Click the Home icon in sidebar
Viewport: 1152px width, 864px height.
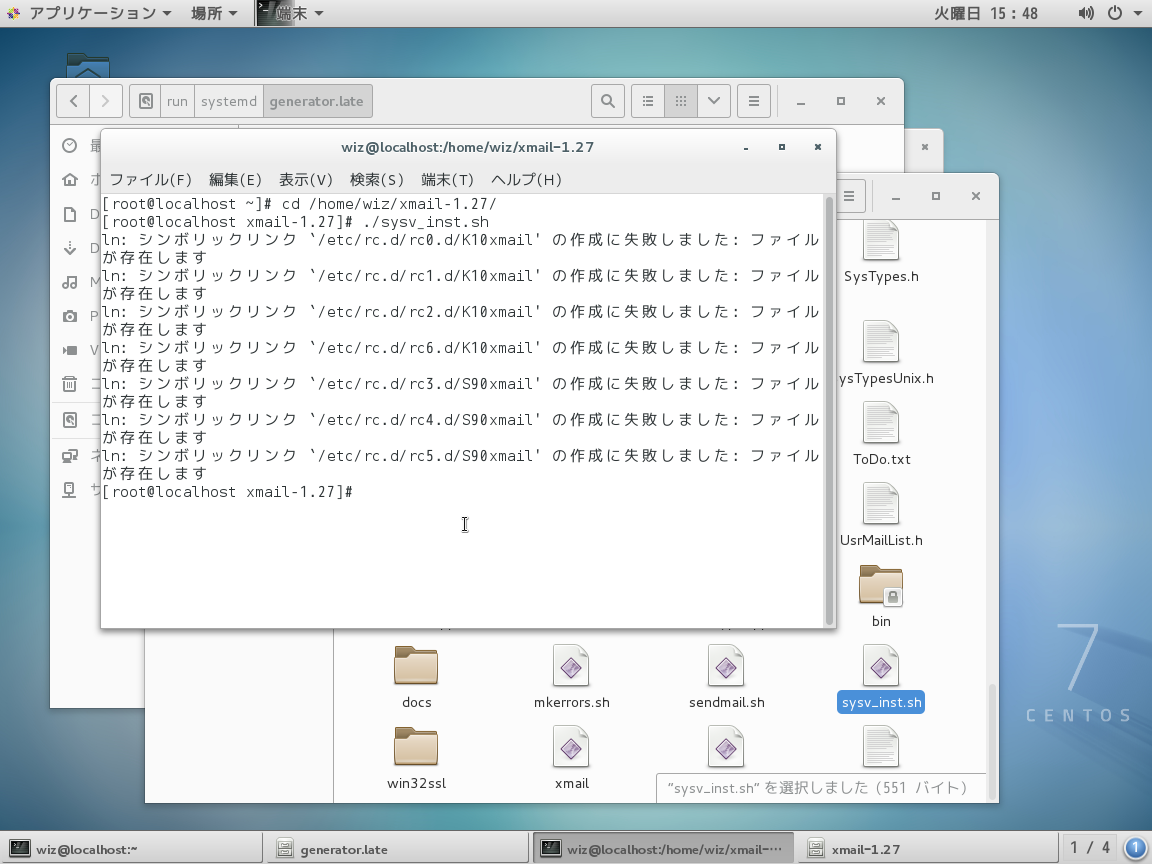pyautogui.click(x=70, y=179)
